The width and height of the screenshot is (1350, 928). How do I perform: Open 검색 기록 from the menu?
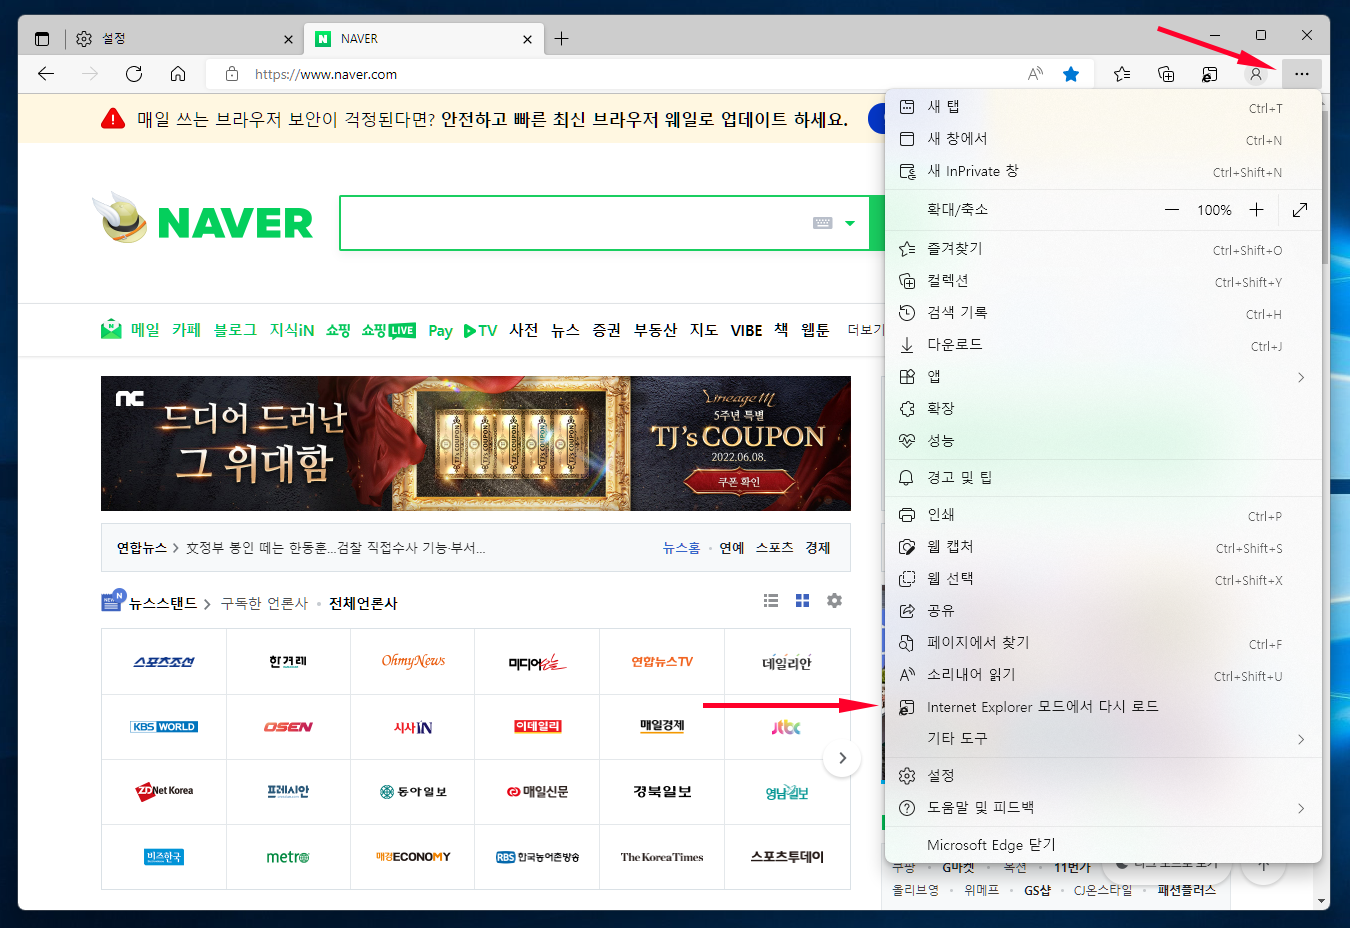1103,313
